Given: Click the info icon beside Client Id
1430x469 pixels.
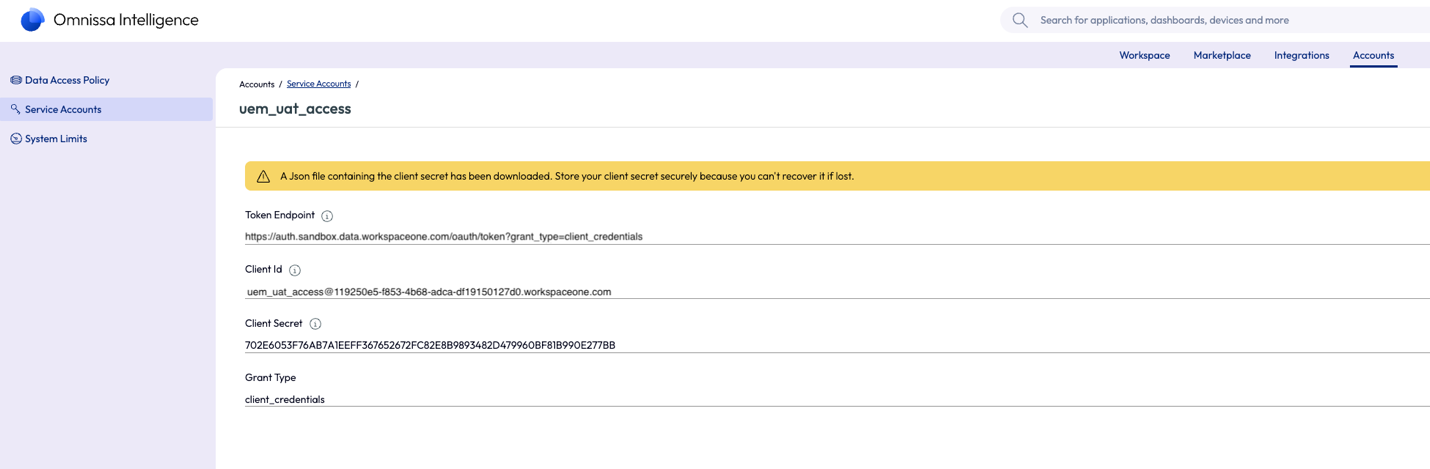Looking at the screenshot, I should [295, 270].
